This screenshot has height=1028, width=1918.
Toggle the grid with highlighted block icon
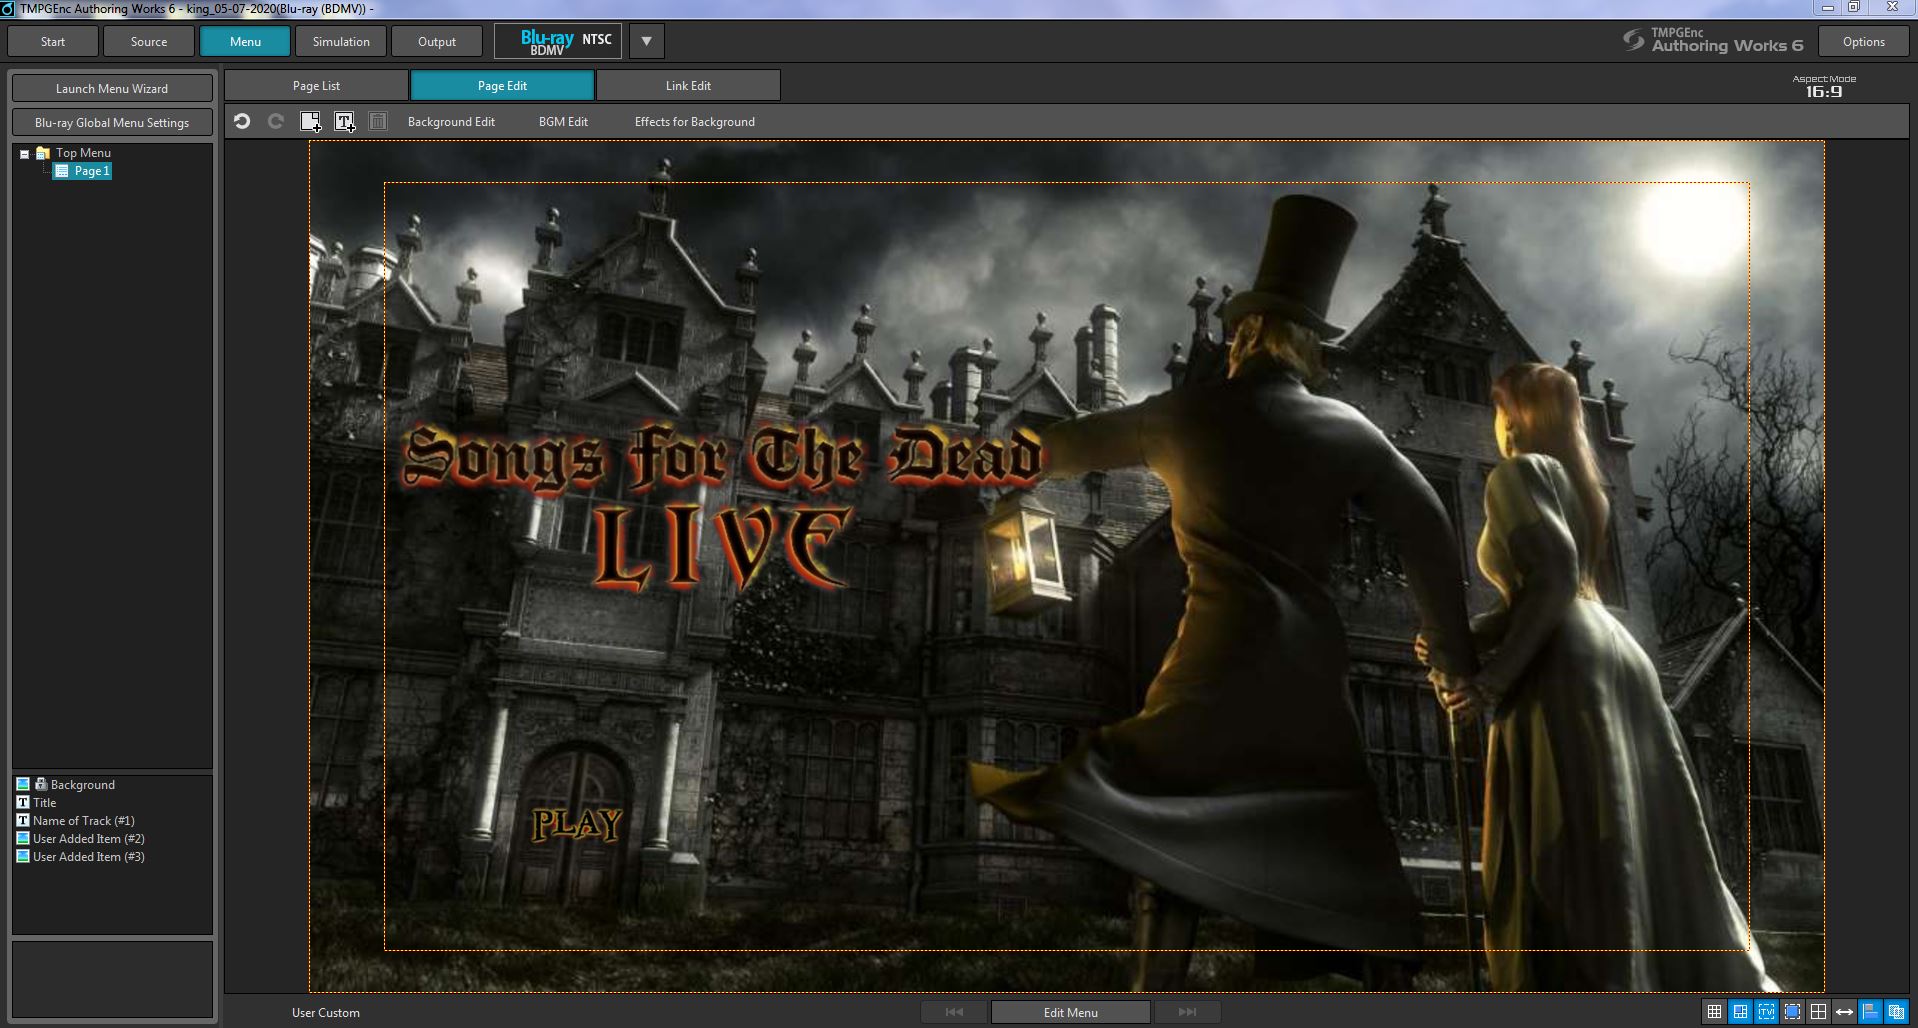[1740, 1012]
